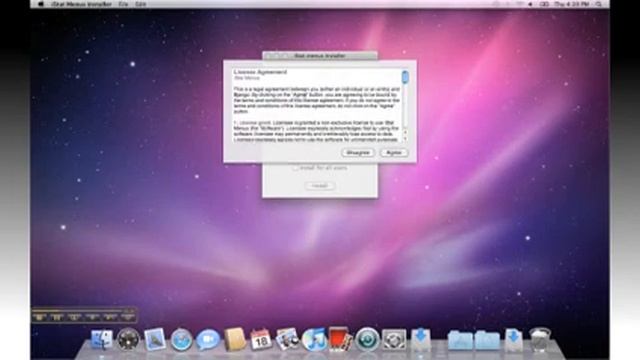Open Photo Booth from the Dock
Viewport: 640px width, 360px height.
pos(340,339)
